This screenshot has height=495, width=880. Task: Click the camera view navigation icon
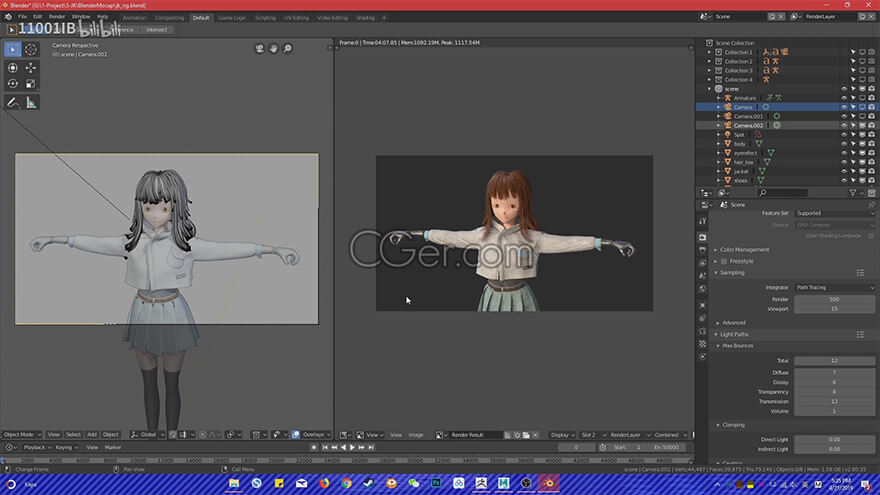259,49
